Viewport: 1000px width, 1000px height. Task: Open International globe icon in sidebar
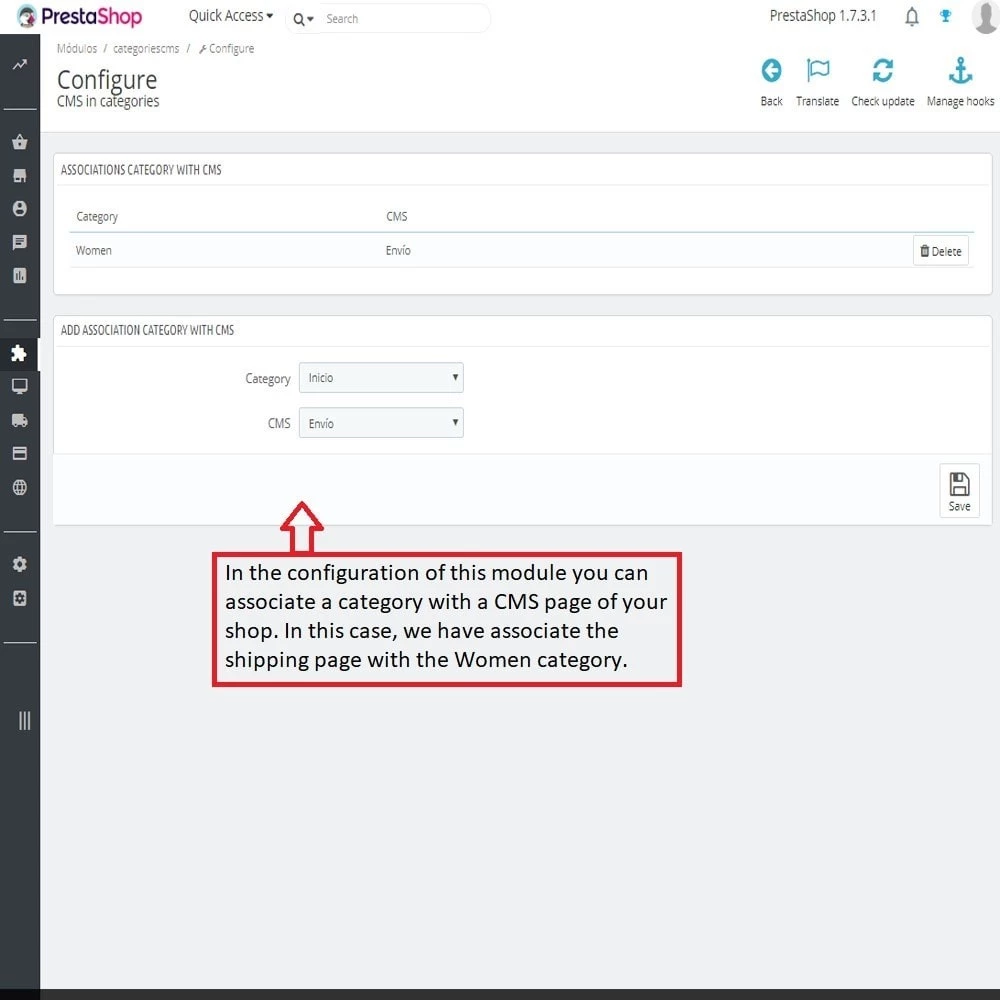click(20, 487)
